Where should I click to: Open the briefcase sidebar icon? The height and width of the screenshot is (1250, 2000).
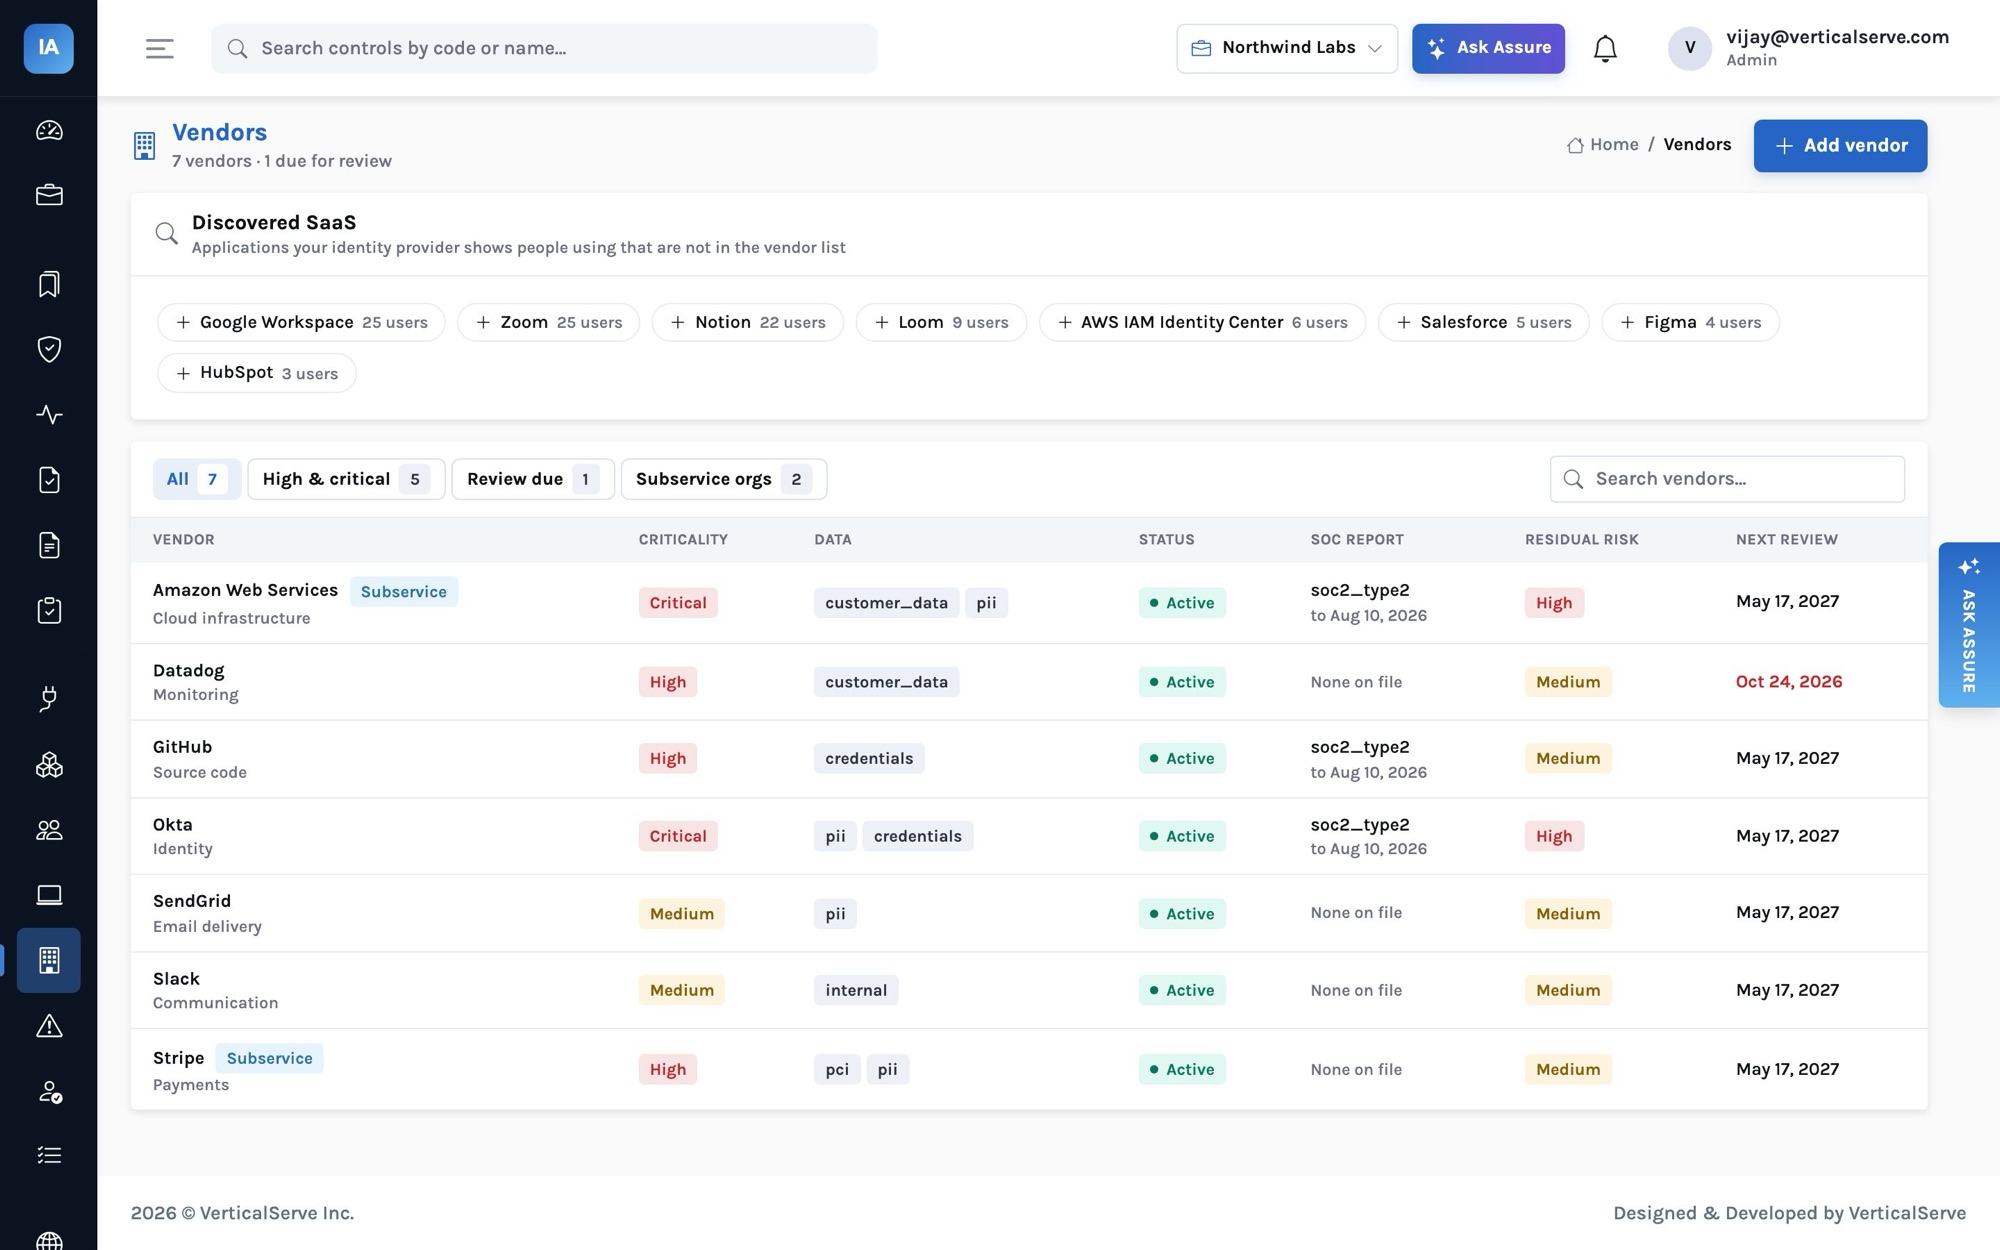click(49, 195)
